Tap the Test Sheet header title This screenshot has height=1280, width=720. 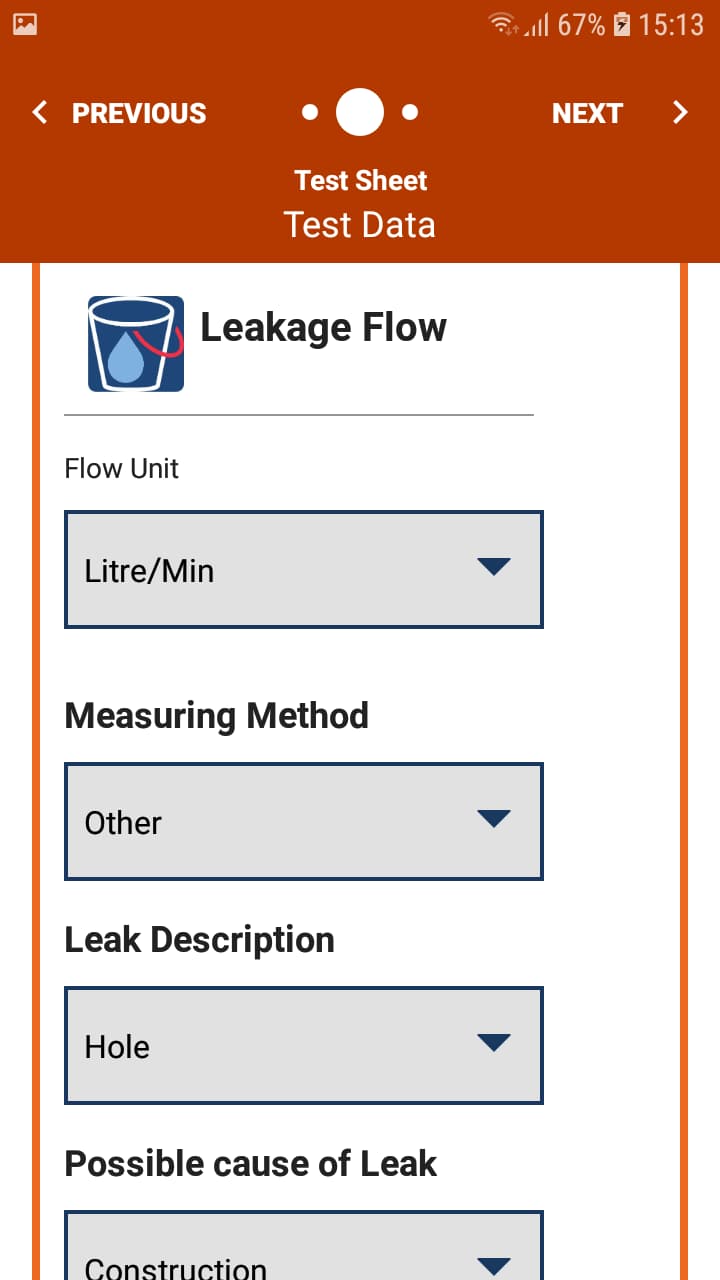pyautogui.click(x=360, y=180)
